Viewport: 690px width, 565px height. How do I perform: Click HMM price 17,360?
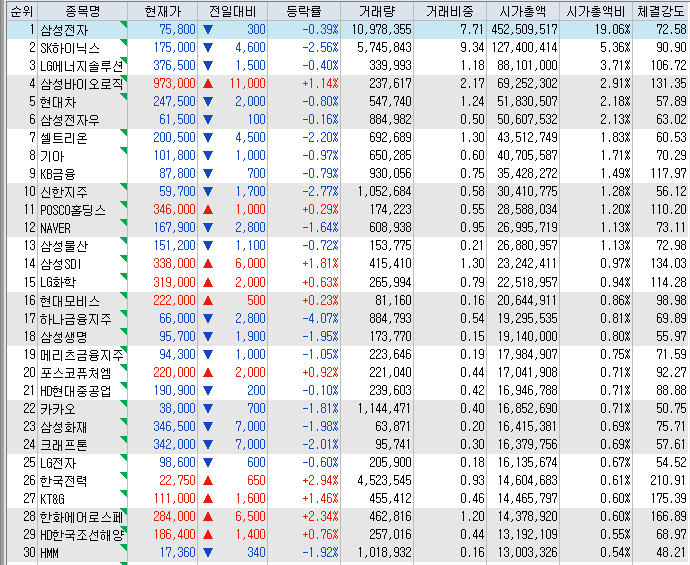(177, 553)
